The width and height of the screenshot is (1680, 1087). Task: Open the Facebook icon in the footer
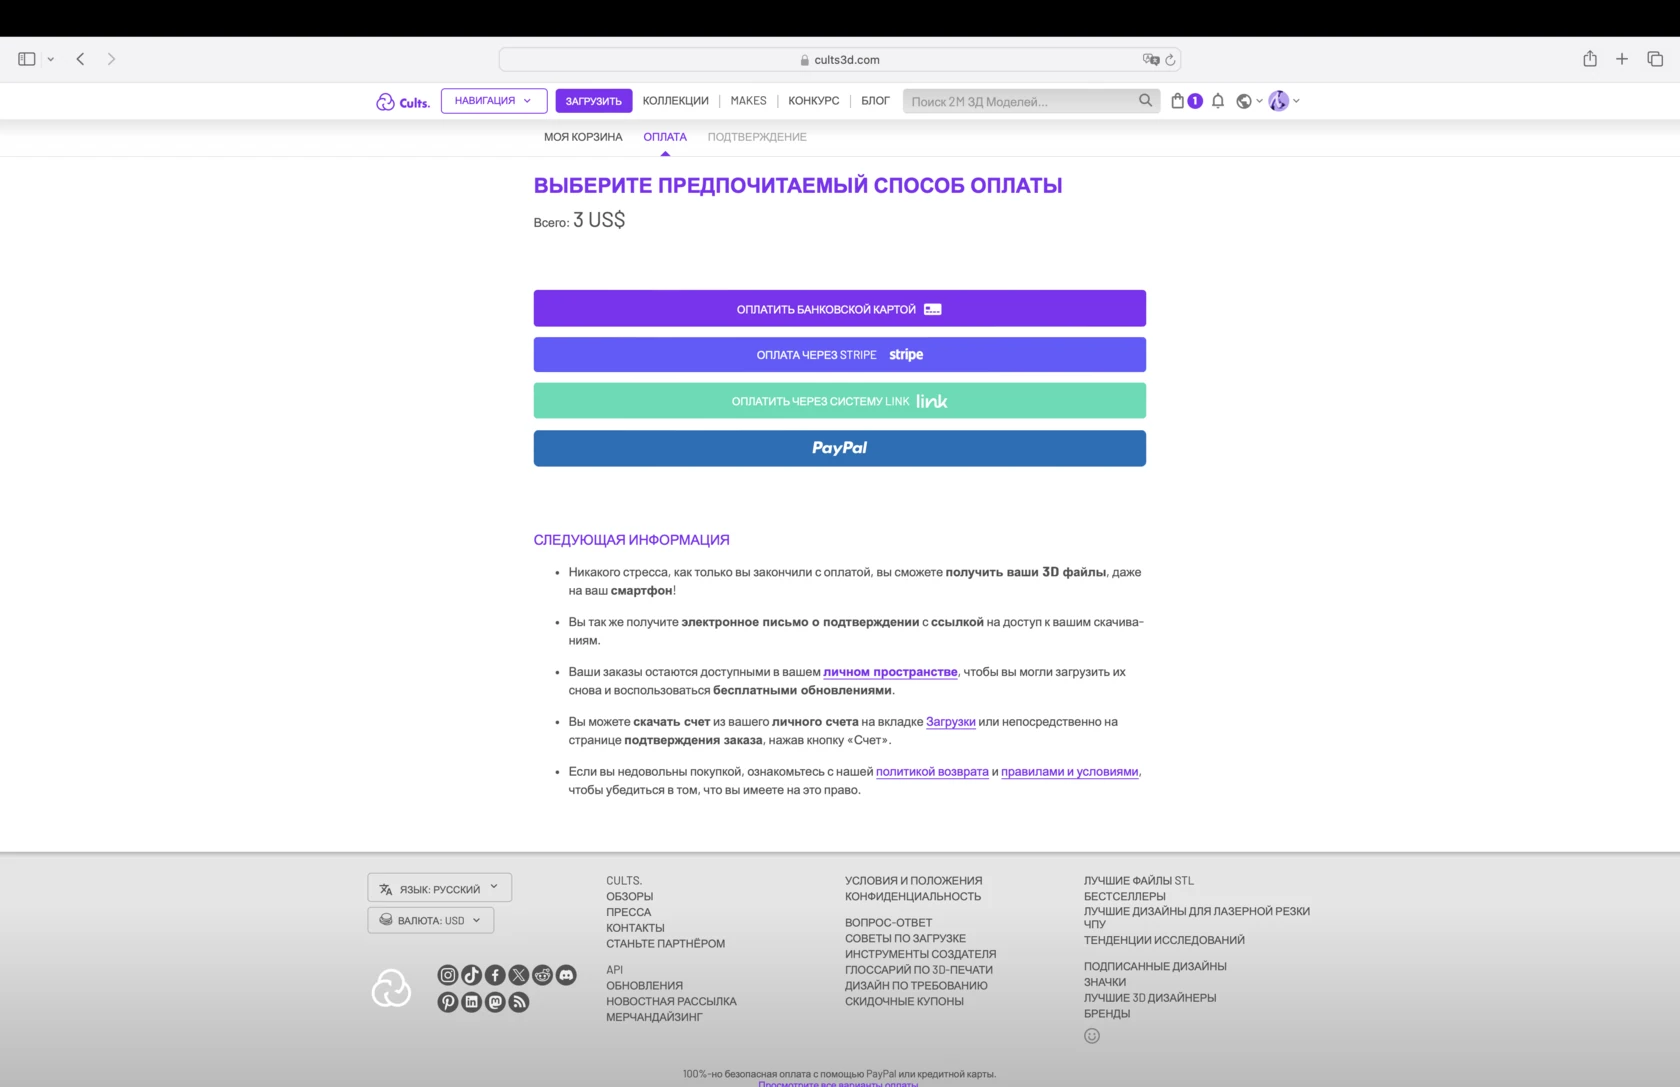(x=495, y=975)
